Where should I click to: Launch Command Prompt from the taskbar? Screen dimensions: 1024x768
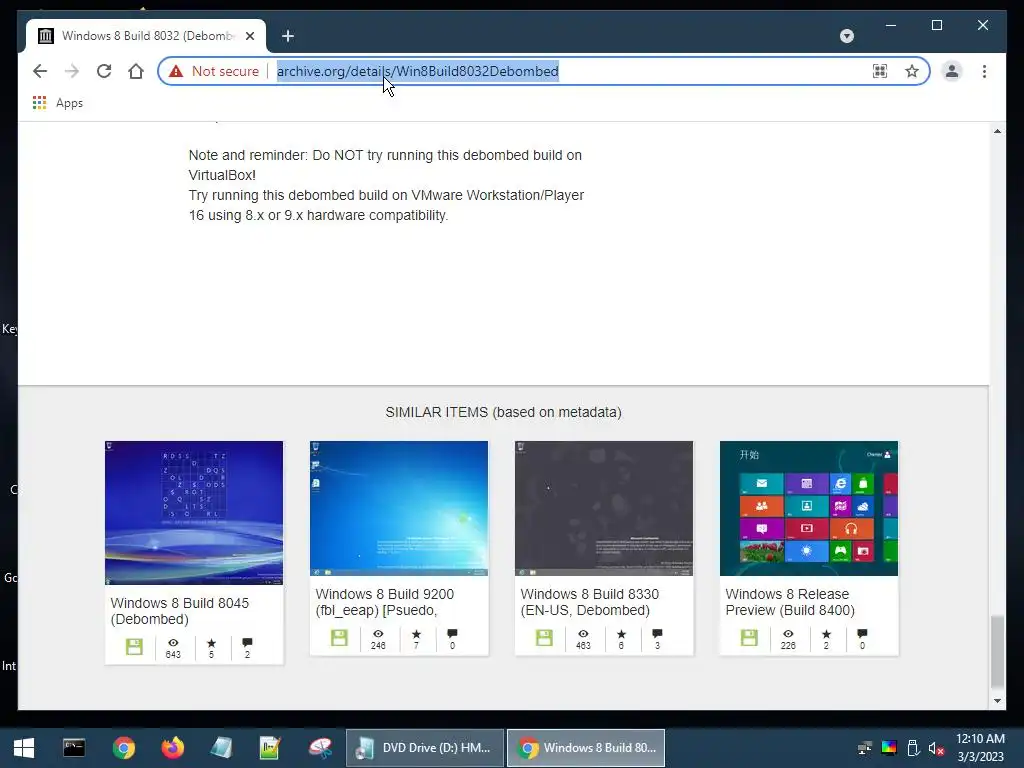[x=74, y=748]
